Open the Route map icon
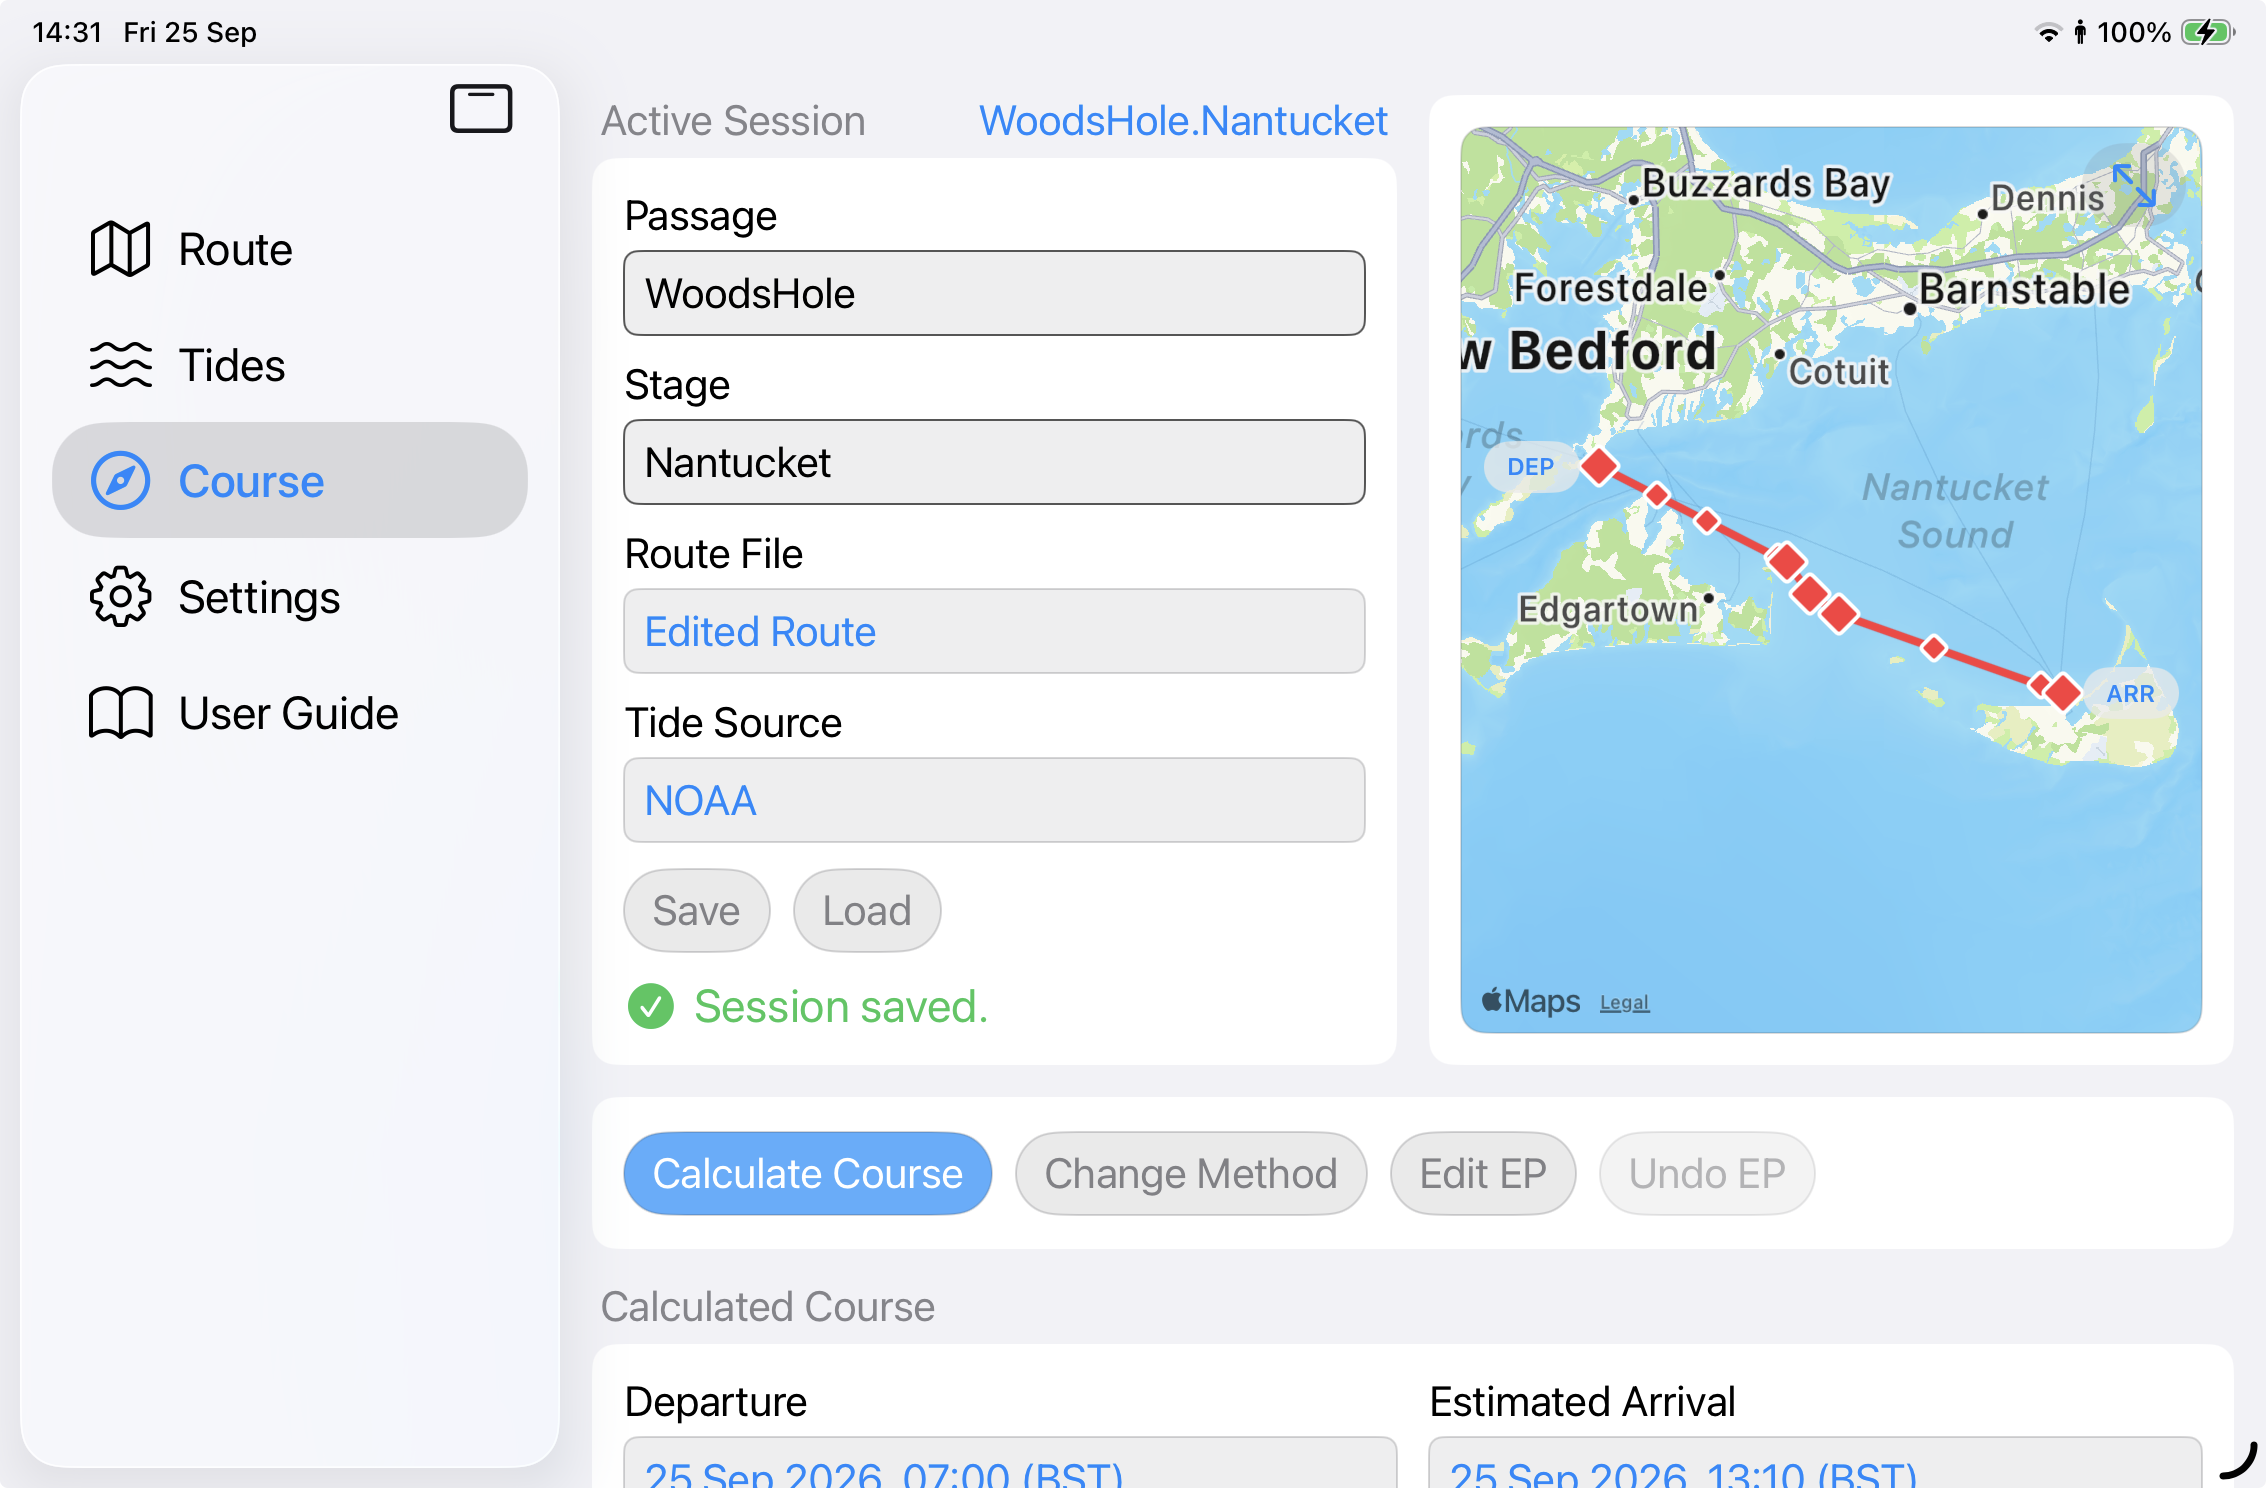This screenshot has height=1488, width=2266. 120,249
